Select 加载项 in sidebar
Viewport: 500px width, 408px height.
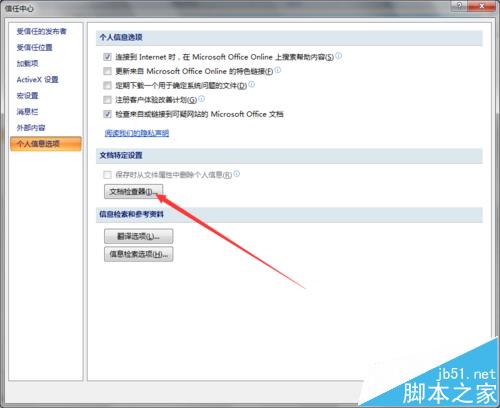(x=28, y=63)
